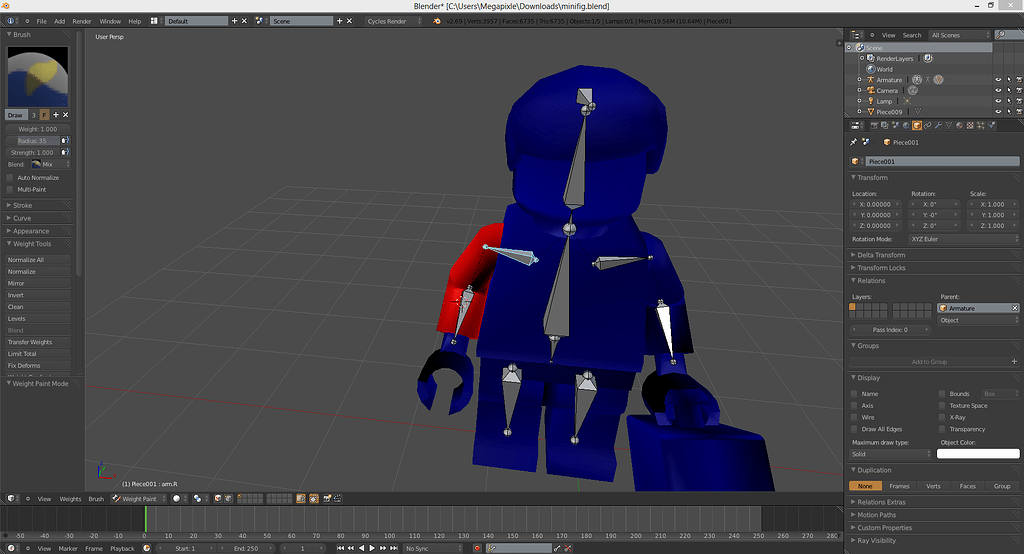Screen dimensions: 1024x554
Task: Open the Material properties sphere tab
Action: [959, 125]
